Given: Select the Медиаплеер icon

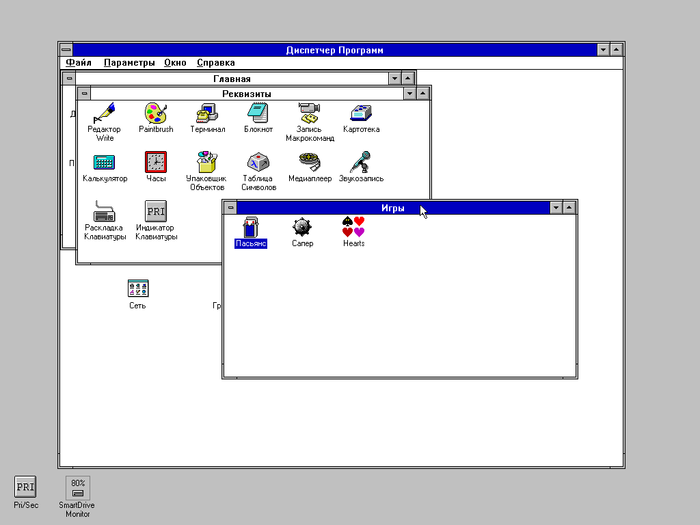Looking at the screenshot, I should (x=309, y=162).
